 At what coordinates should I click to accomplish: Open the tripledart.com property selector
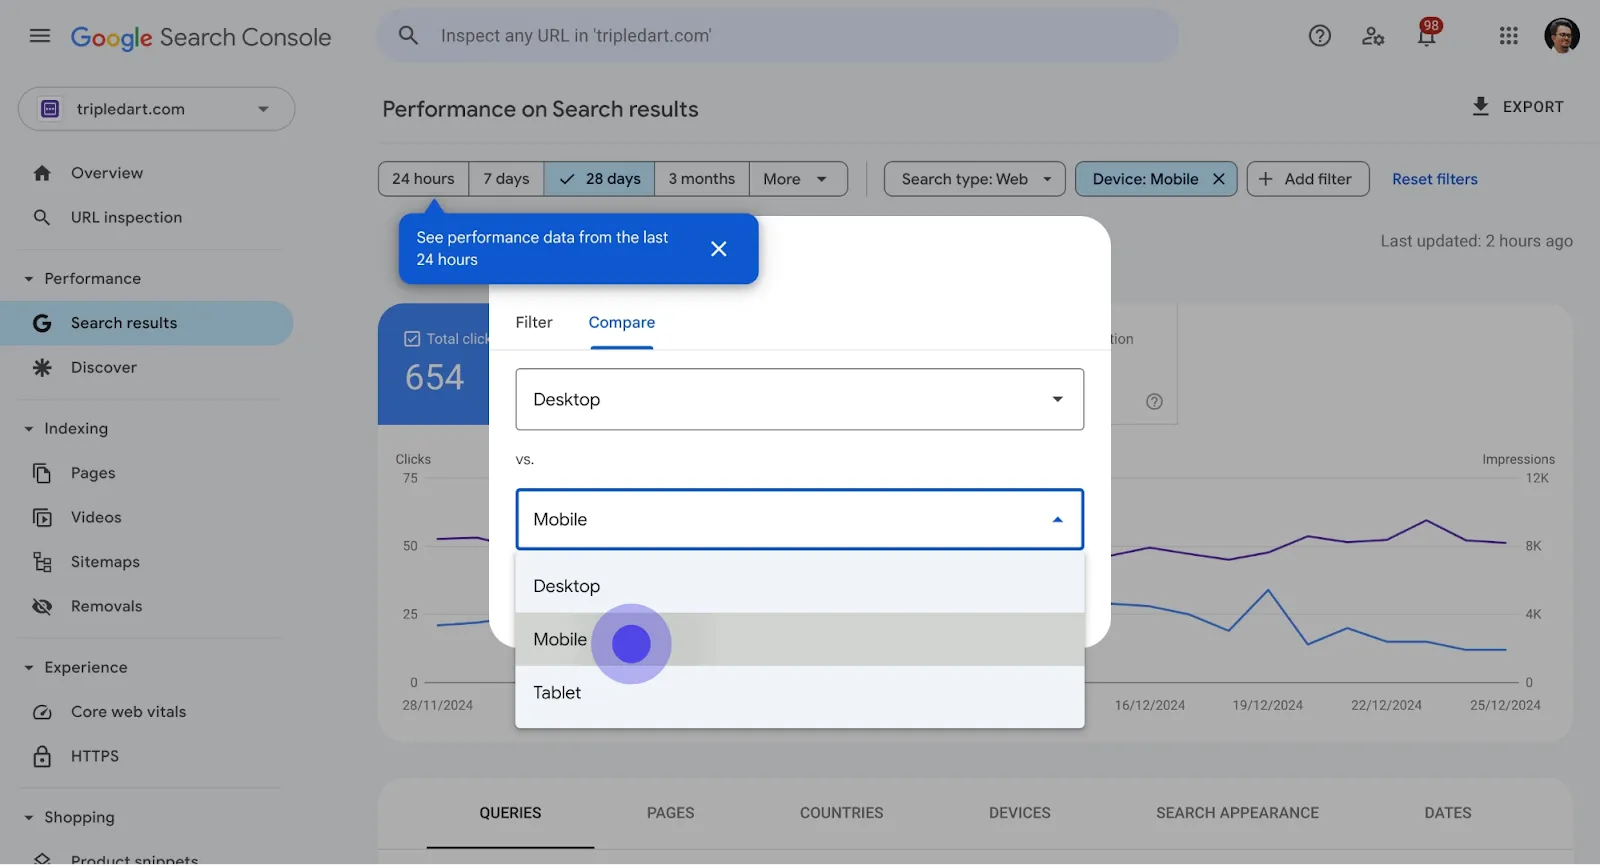click(156, 109)
